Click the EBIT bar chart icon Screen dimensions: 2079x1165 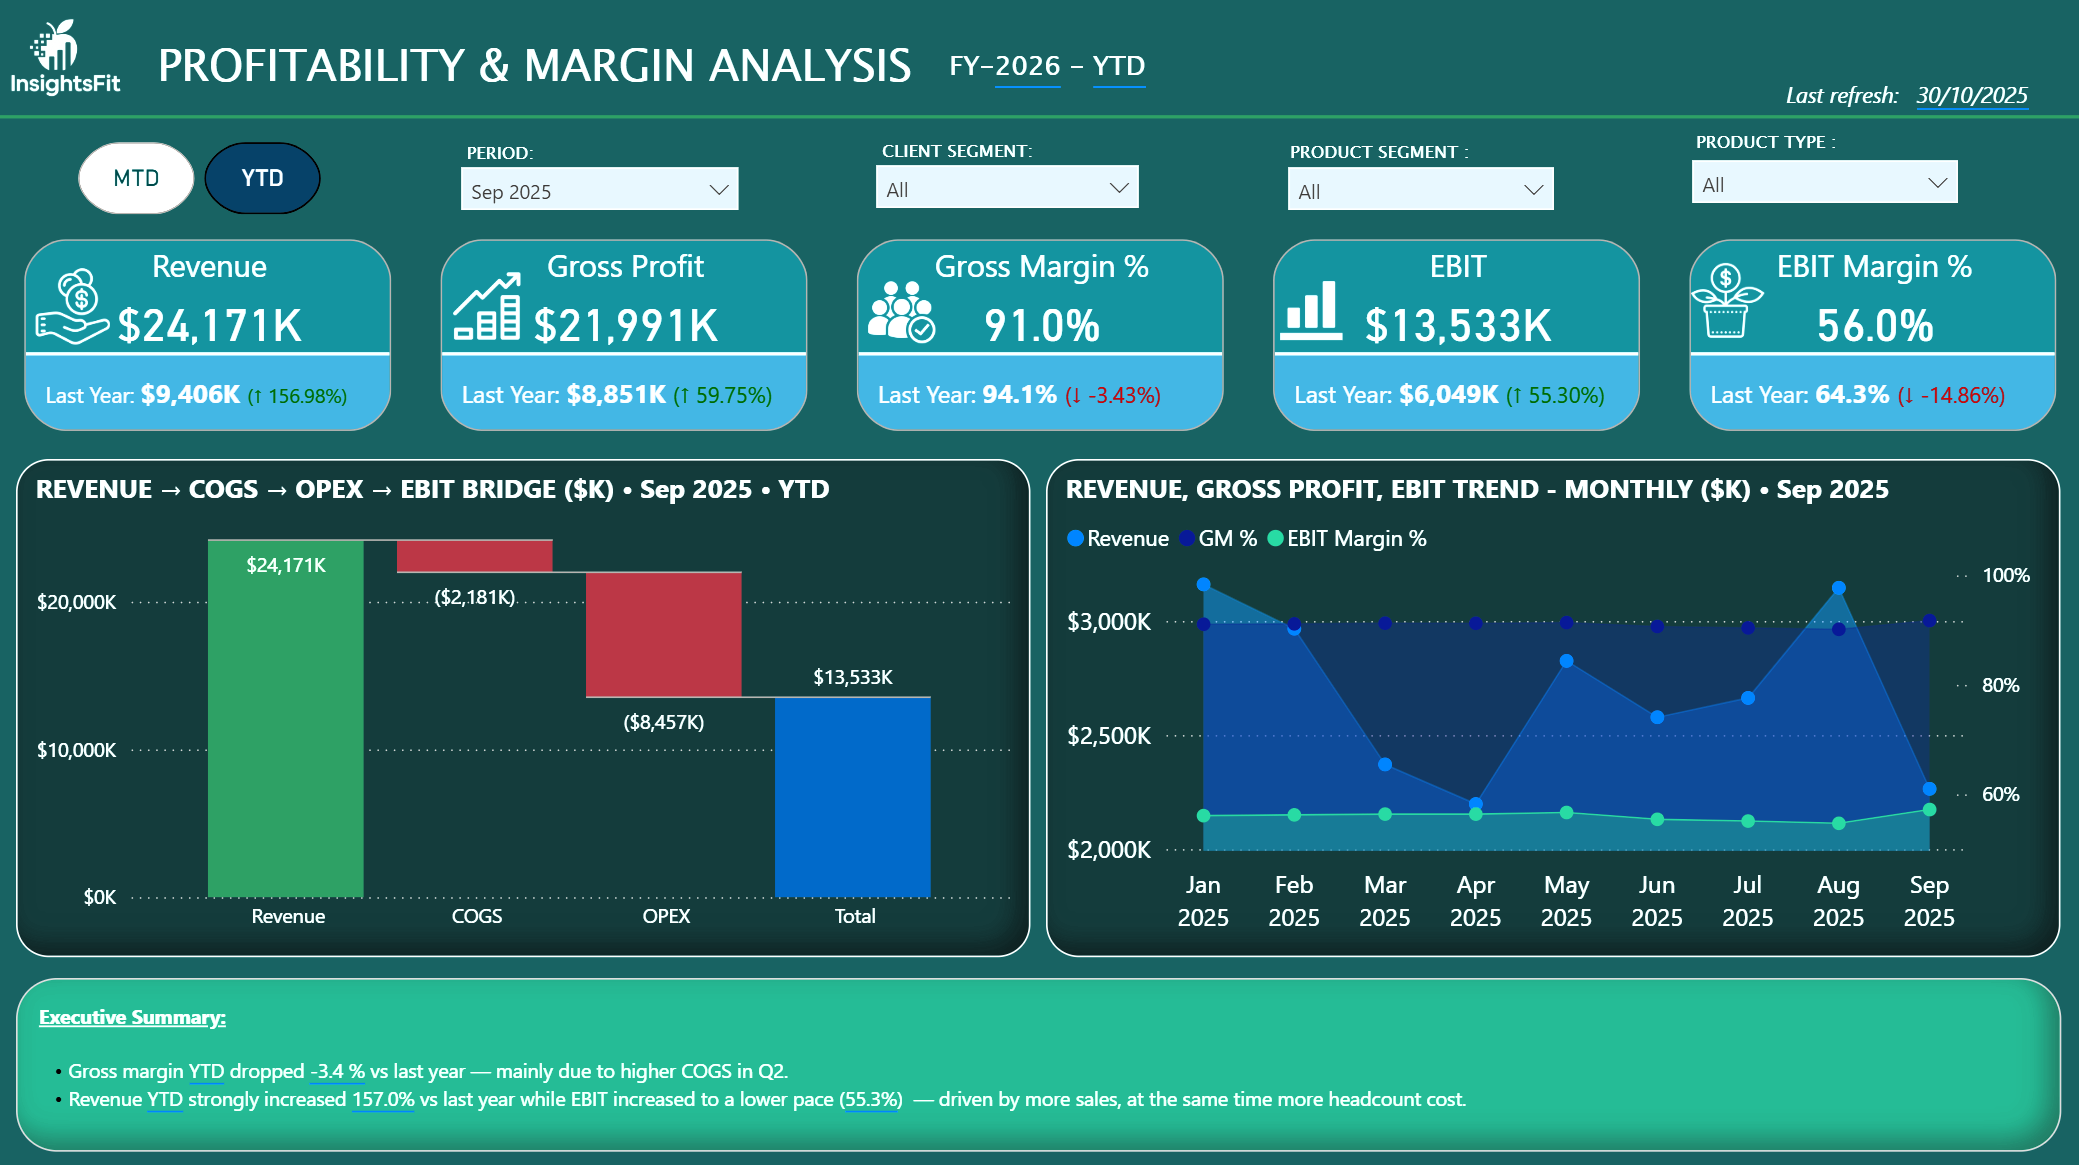[1310, 309]
